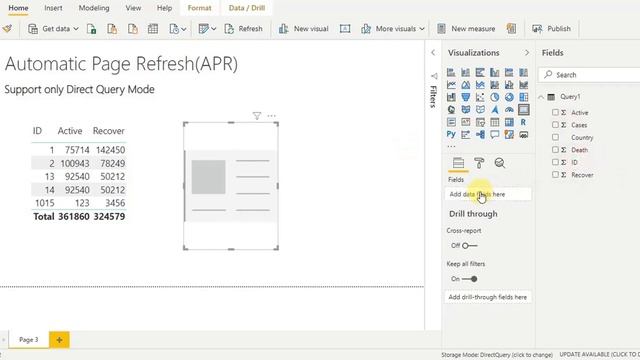Select the R script visual

[524, 122]
